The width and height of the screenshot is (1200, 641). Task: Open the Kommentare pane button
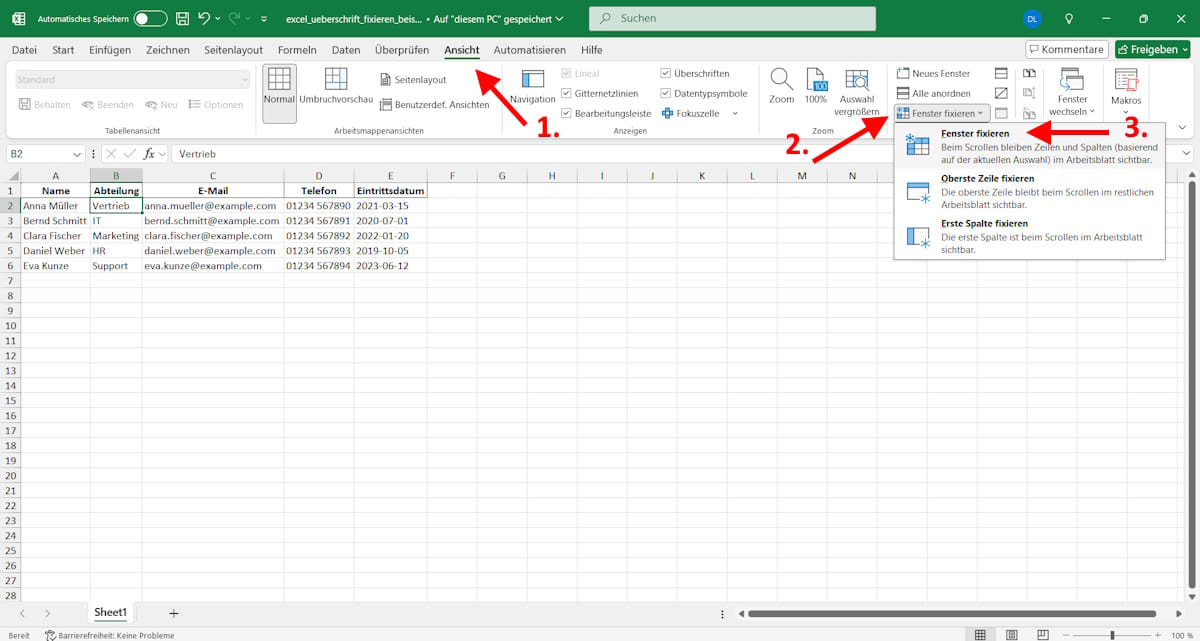click(1065, 48)
